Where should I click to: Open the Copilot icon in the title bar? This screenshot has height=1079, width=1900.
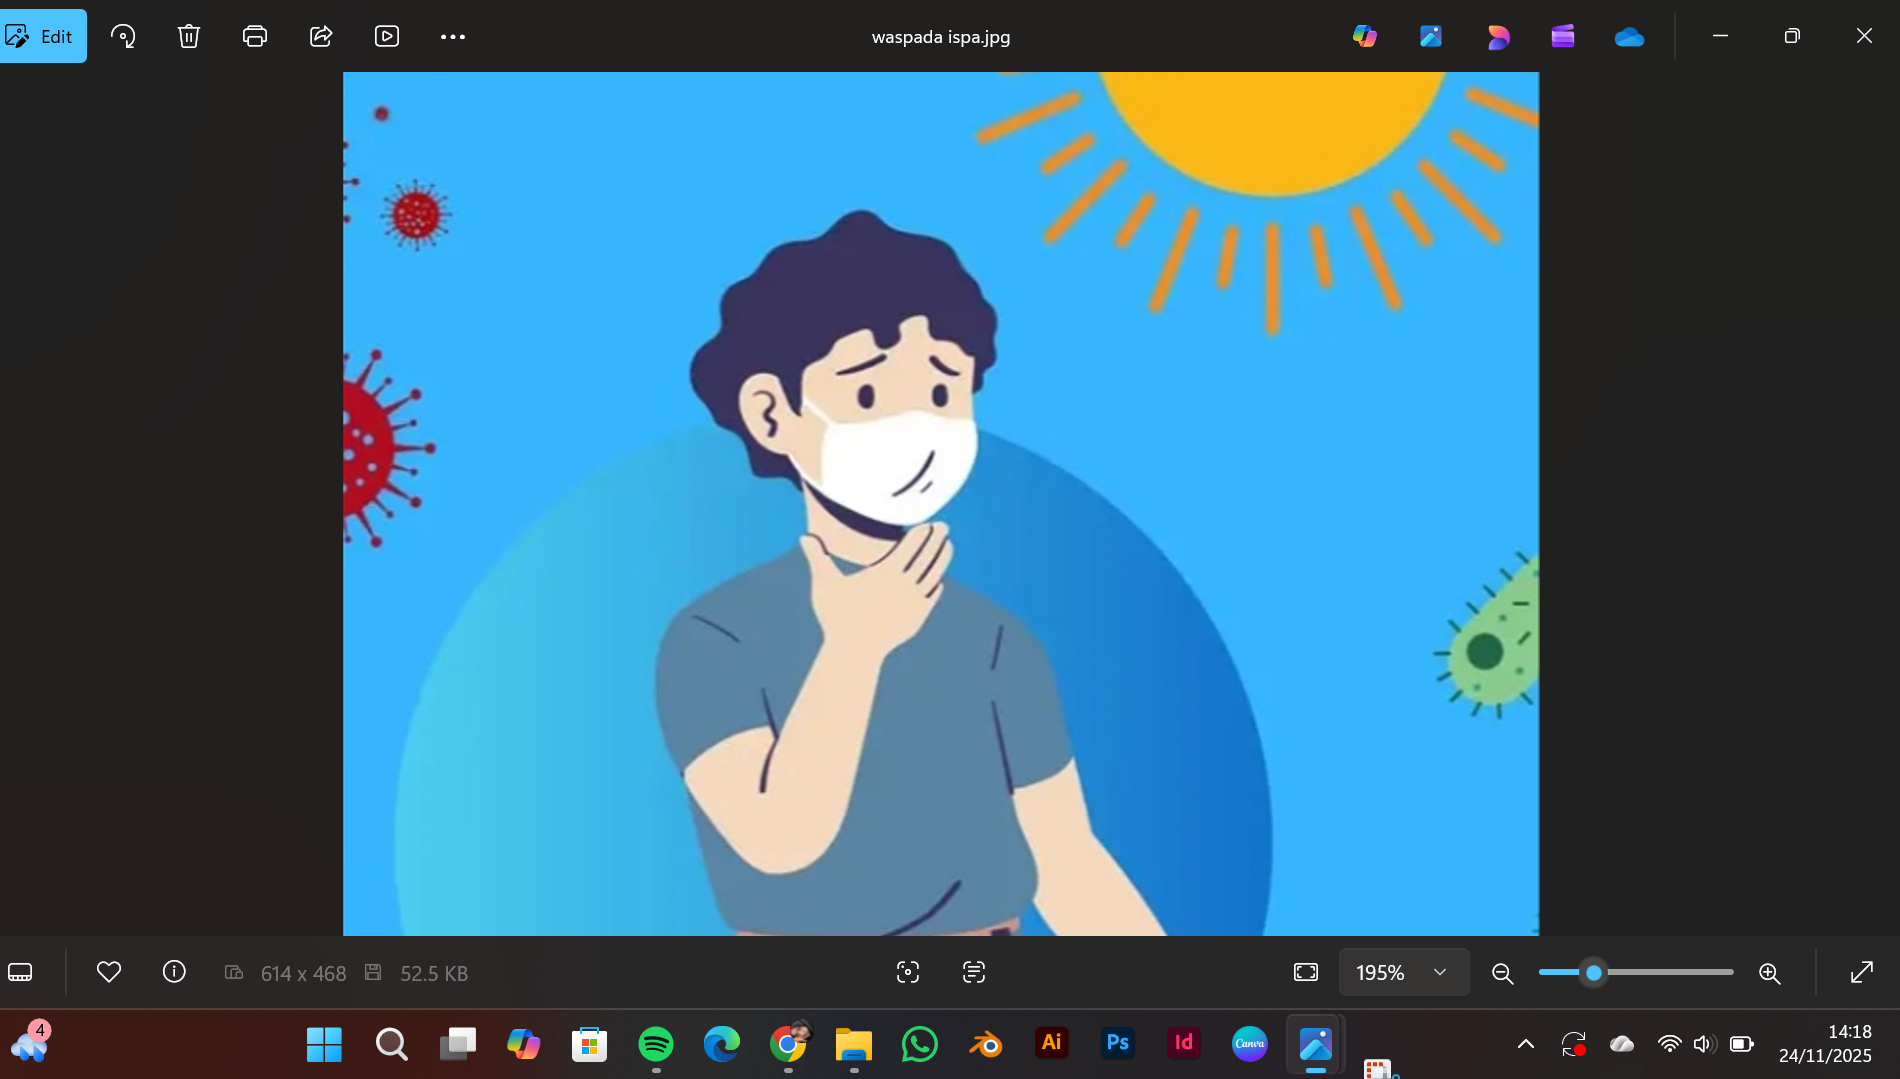click(1365, 36)
